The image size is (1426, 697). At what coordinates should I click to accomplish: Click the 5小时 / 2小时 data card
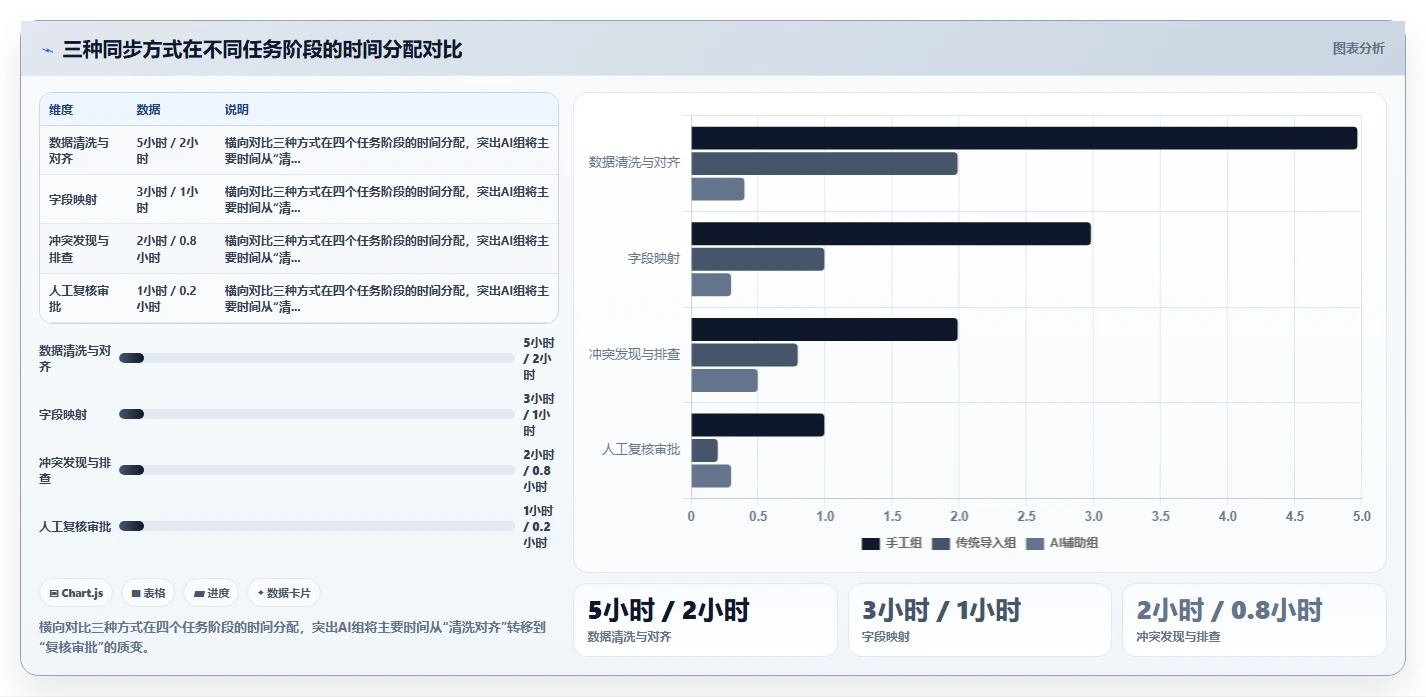pos(705,620)
